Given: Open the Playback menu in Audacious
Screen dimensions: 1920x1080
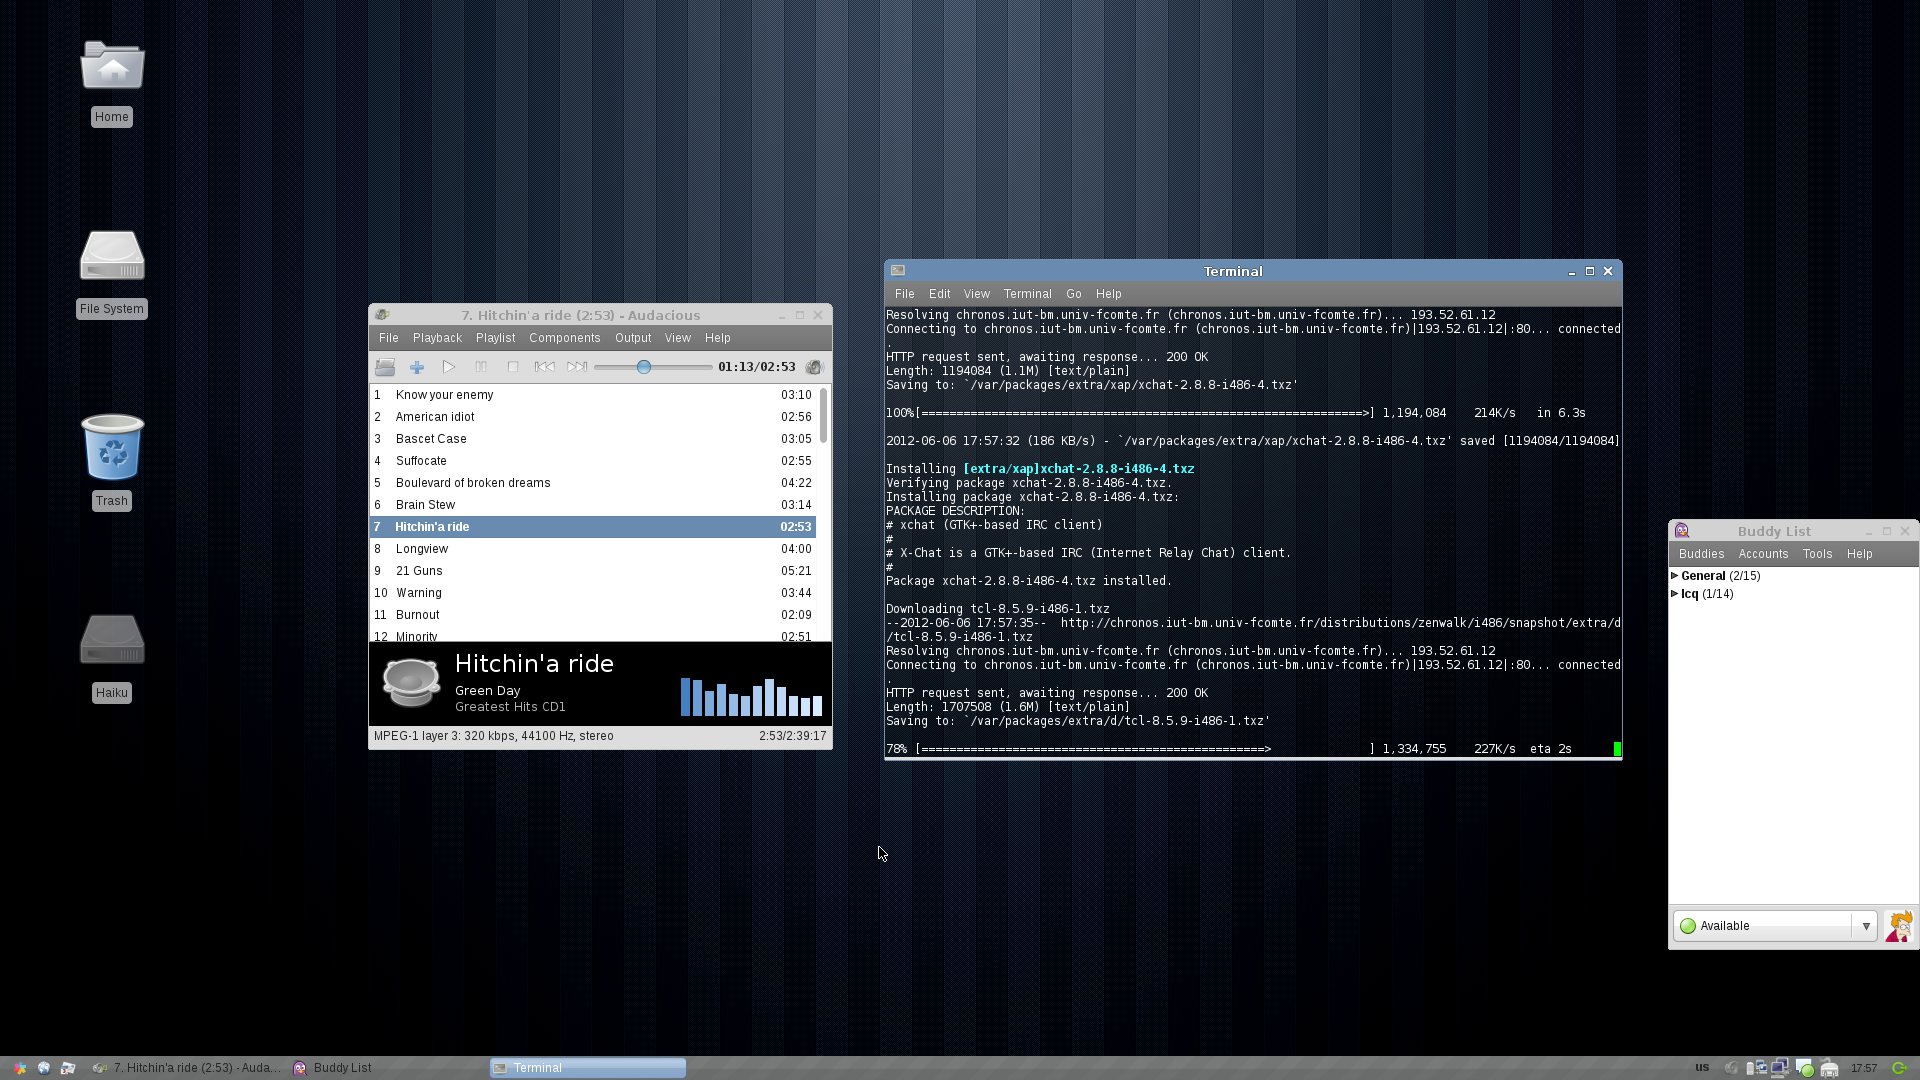Looking at the screenshot, I should pos(437,338).
